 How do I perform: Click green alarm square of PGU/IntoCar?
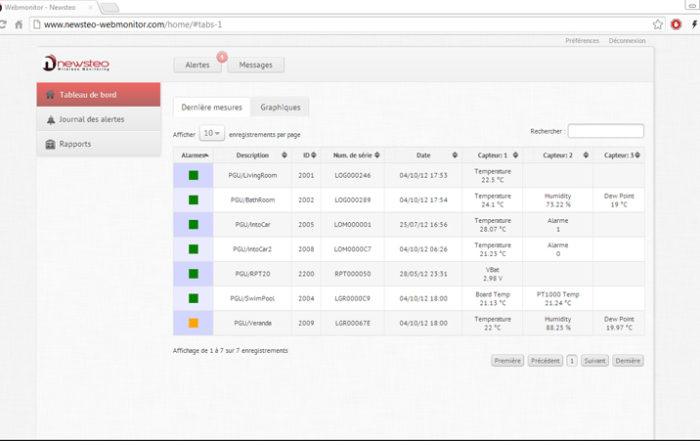[193, 225]
